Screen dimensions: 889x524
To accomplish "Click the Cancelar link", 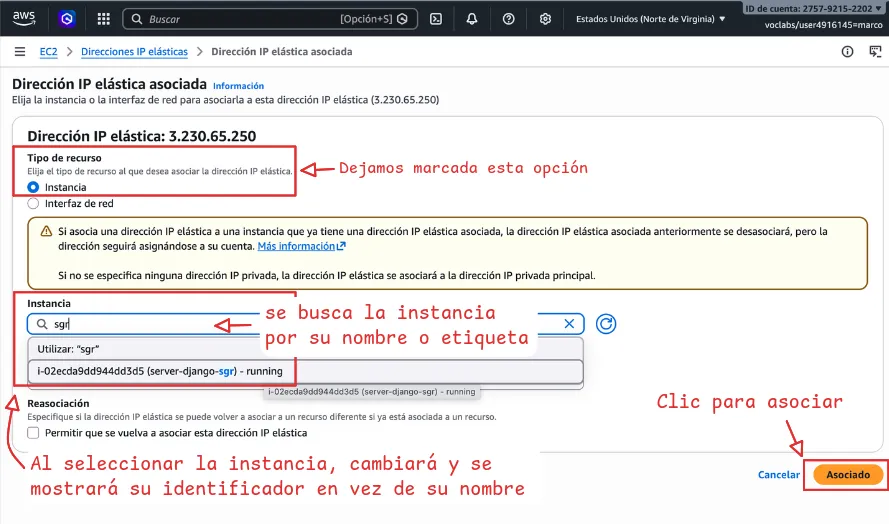I will [x=778, y=475].
